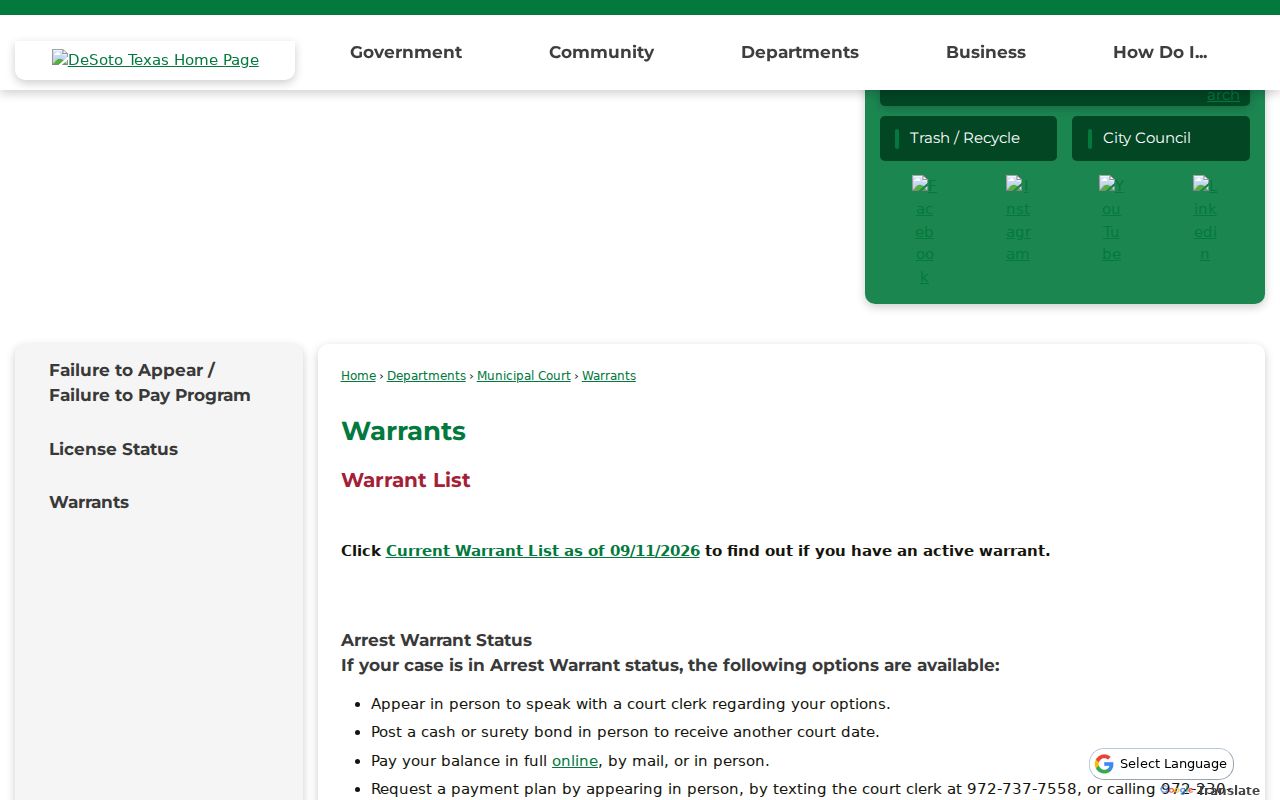Image resolution: width=1280 pixels, height=800 pixels.
Task: Open the YouTube social icon link
Action: pyautogui.click(x=1111, y=220)
